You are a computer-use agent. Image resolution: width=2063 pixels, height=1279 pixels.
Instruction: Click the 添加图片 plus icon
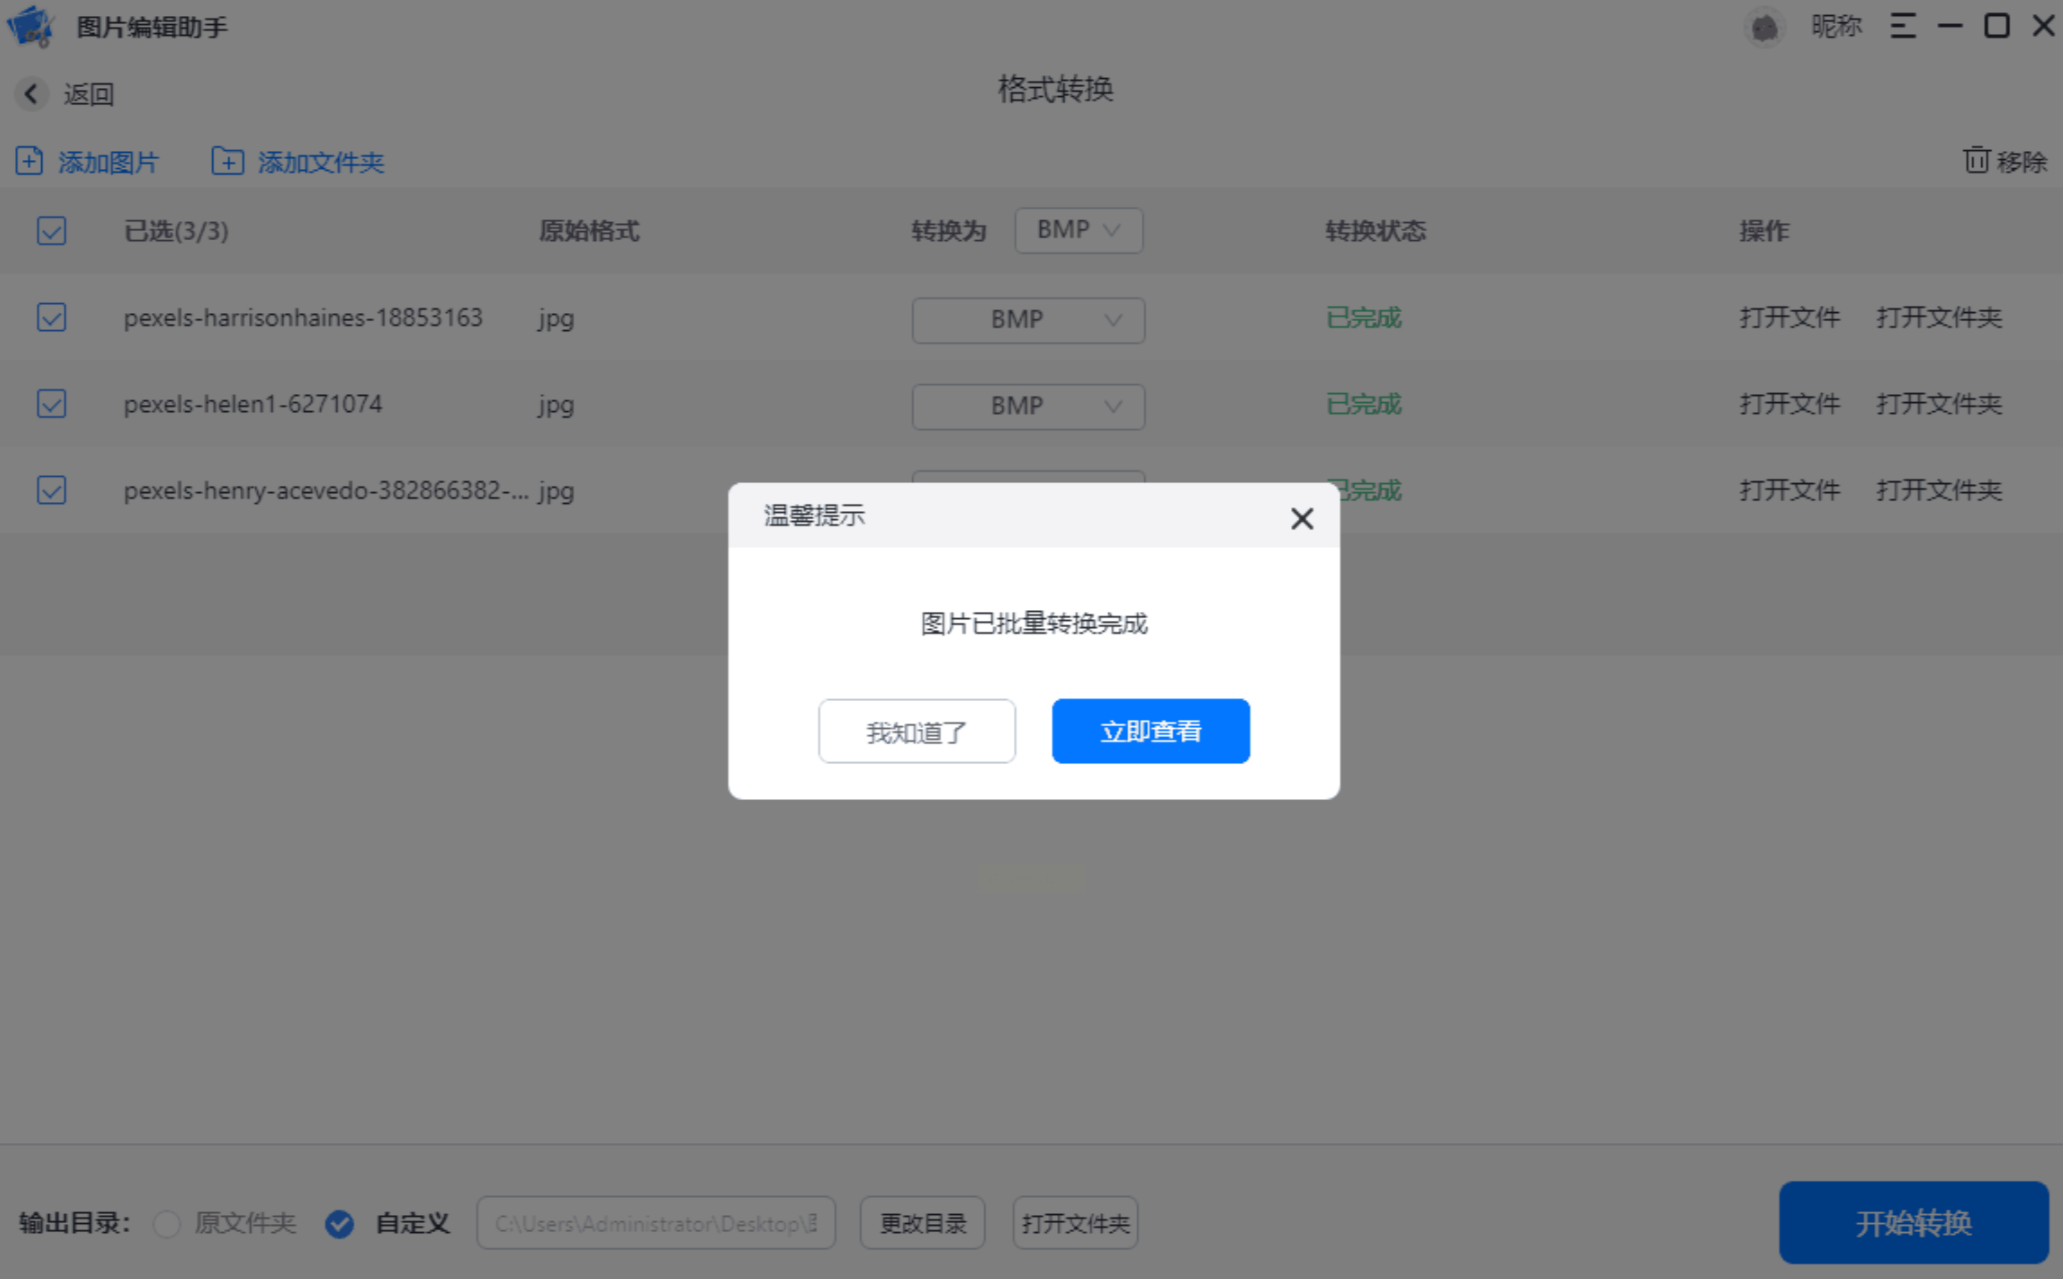pos(29,161)
